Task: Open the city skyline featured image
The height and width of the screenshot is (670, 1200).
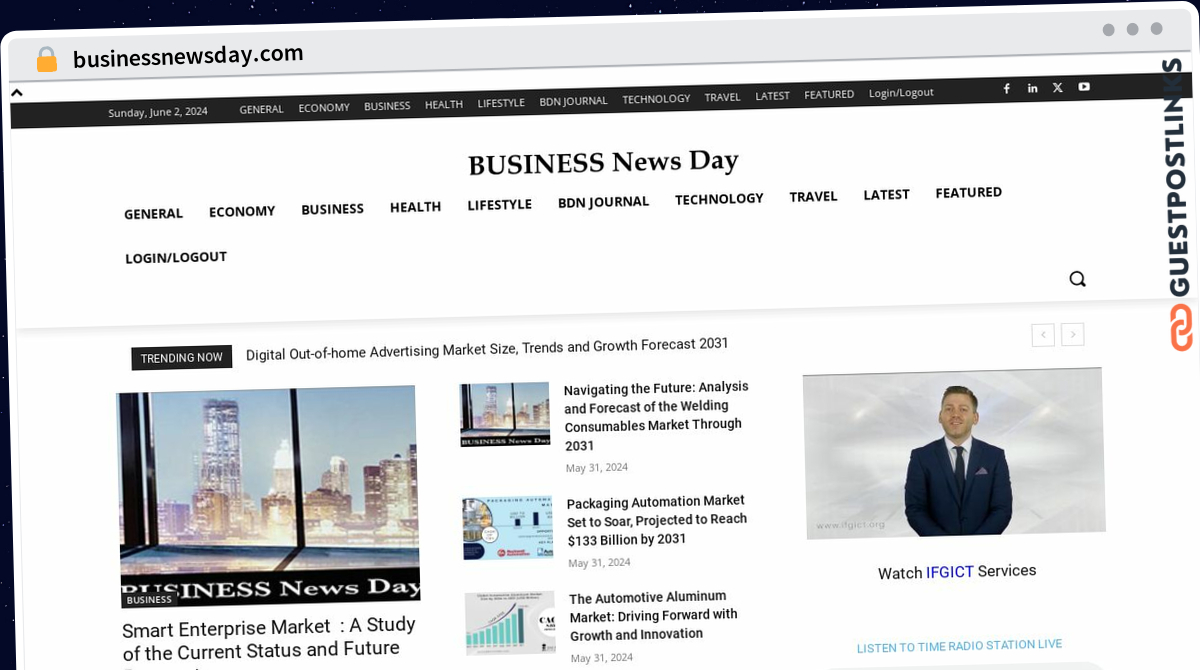Action: click(268, 495)
